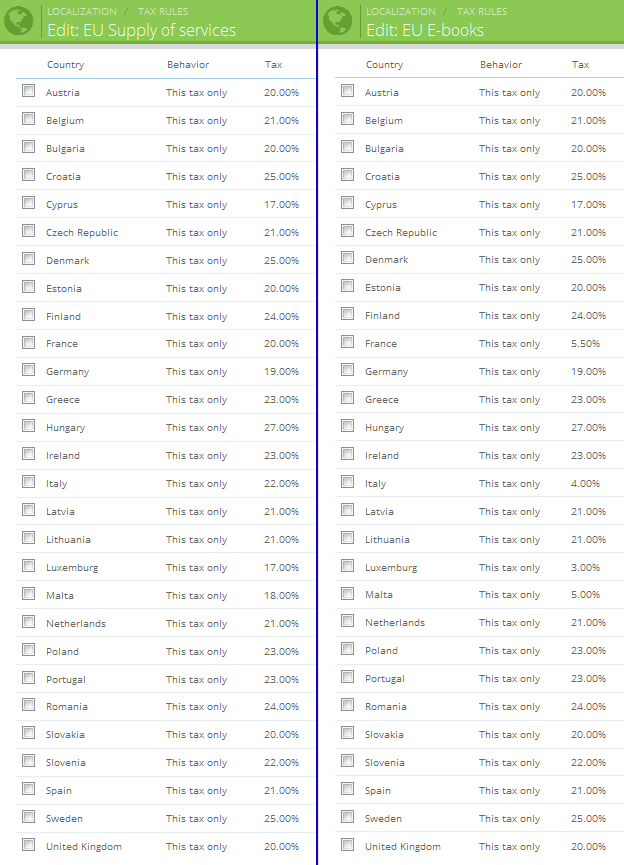The height and width of the screenshot is (865, 624).
Task: Open Localization breadcrumb in E-books header
Action: click(x=401, y=12)
